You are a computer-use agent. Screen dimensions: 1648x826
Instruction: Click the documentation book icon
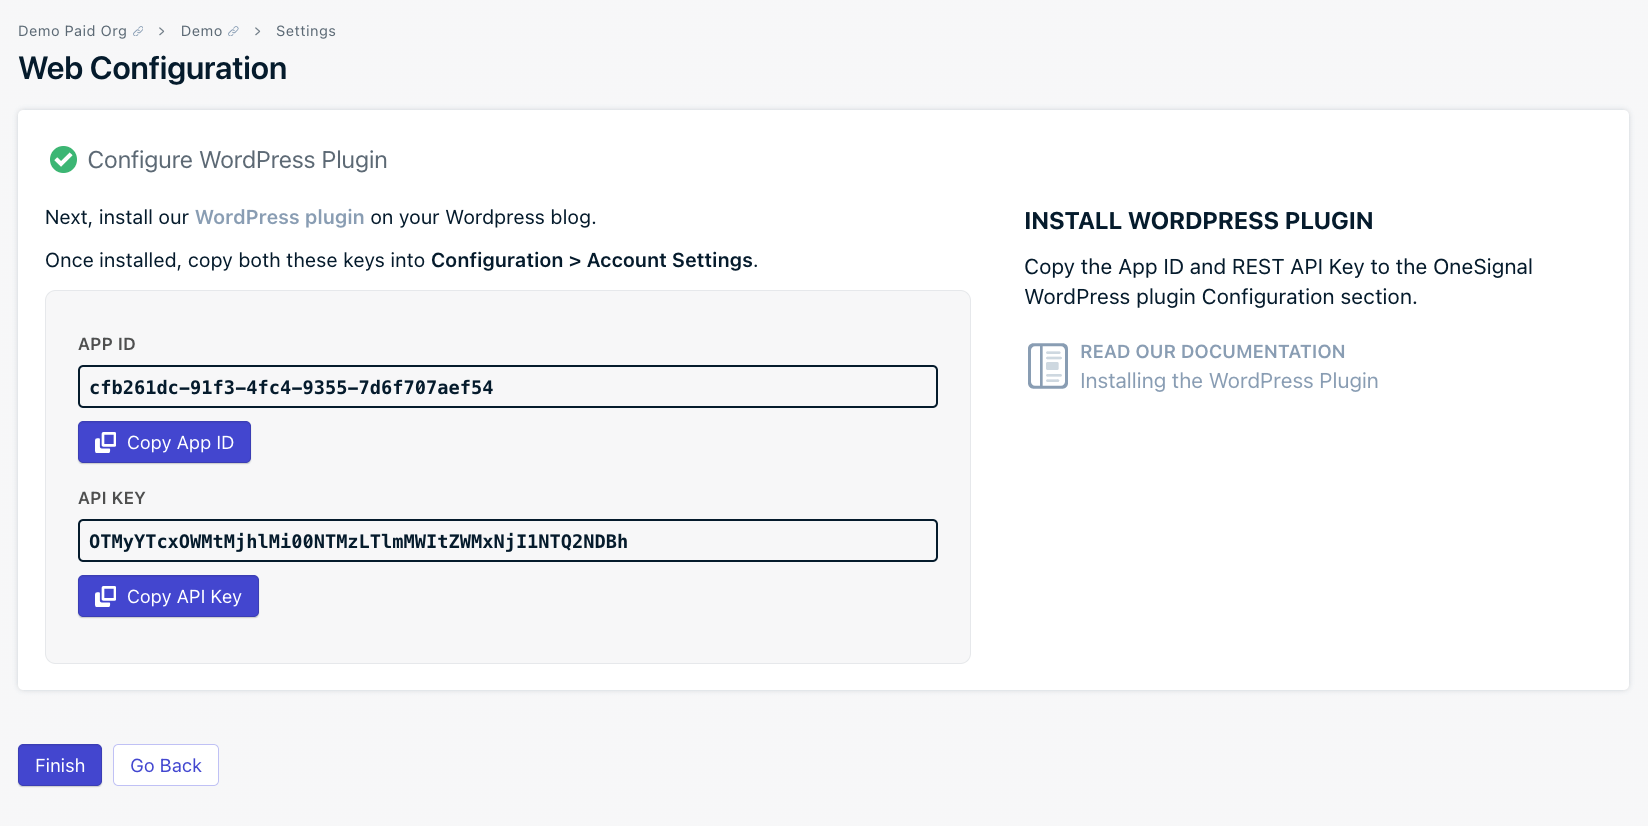1048,366
